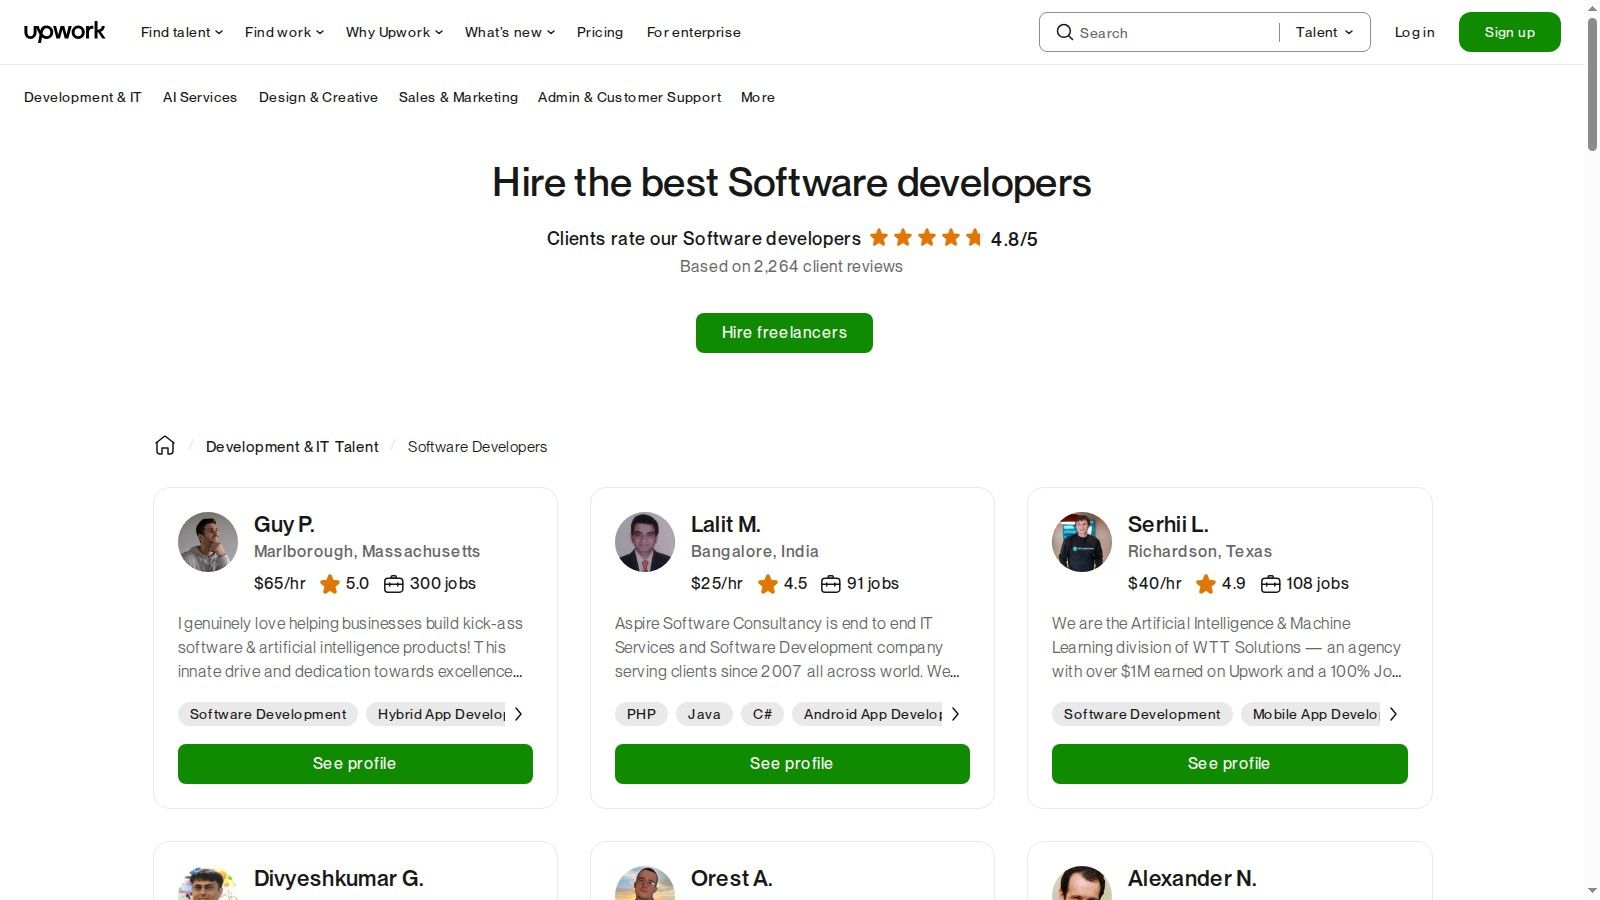Click the Hire freelancers button
This screenshot has width=1600, height=900.
784,332
